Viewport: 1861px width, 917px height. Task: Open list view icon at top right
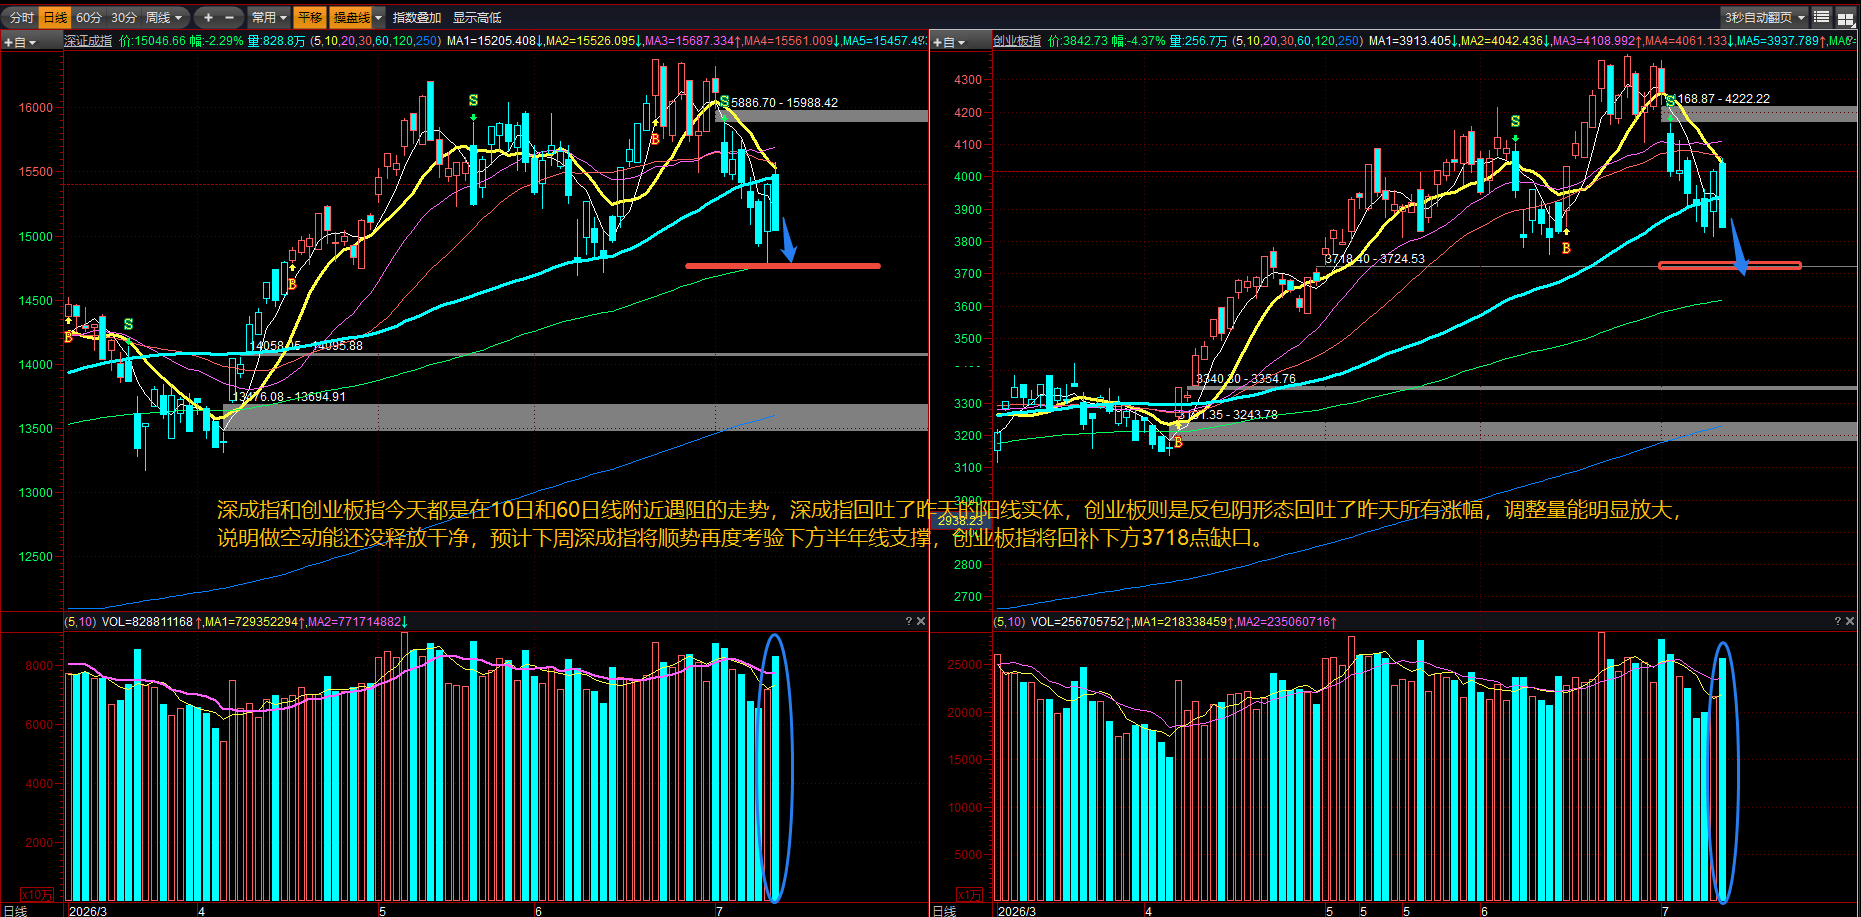tap(1822, 17)
